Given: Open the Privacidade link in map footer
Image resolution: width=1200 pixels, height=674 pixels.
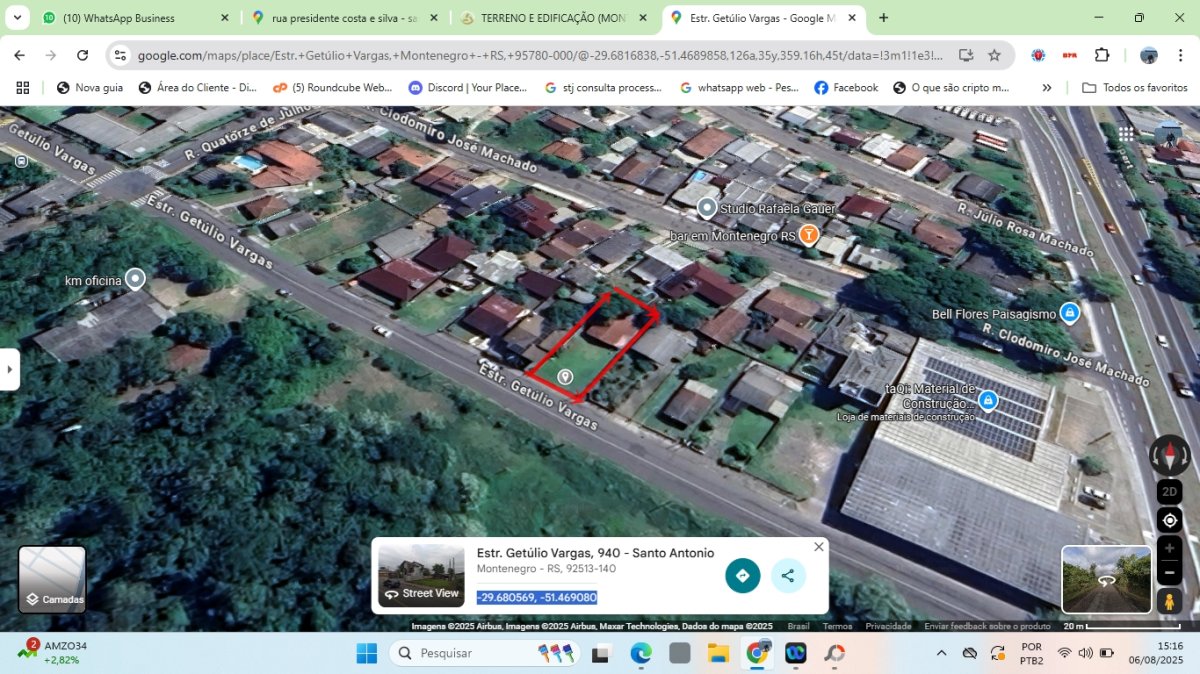Looking at the screenshot, I should click(888, 626).
